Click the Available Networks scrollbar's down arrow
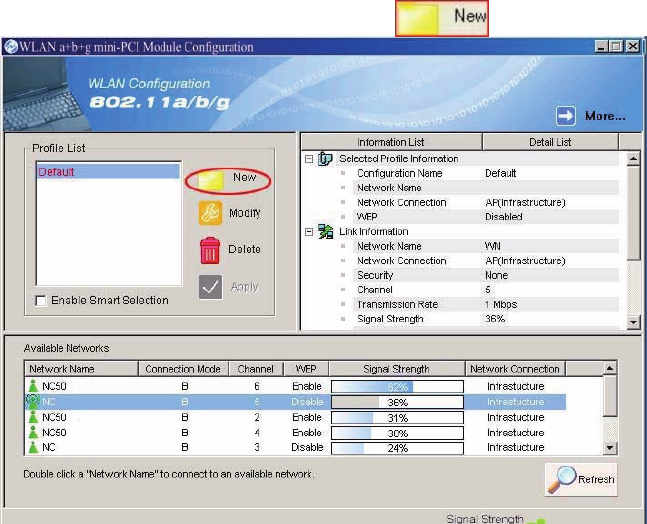The height and width of the screenshot is (524, 647). pos(610,448)
